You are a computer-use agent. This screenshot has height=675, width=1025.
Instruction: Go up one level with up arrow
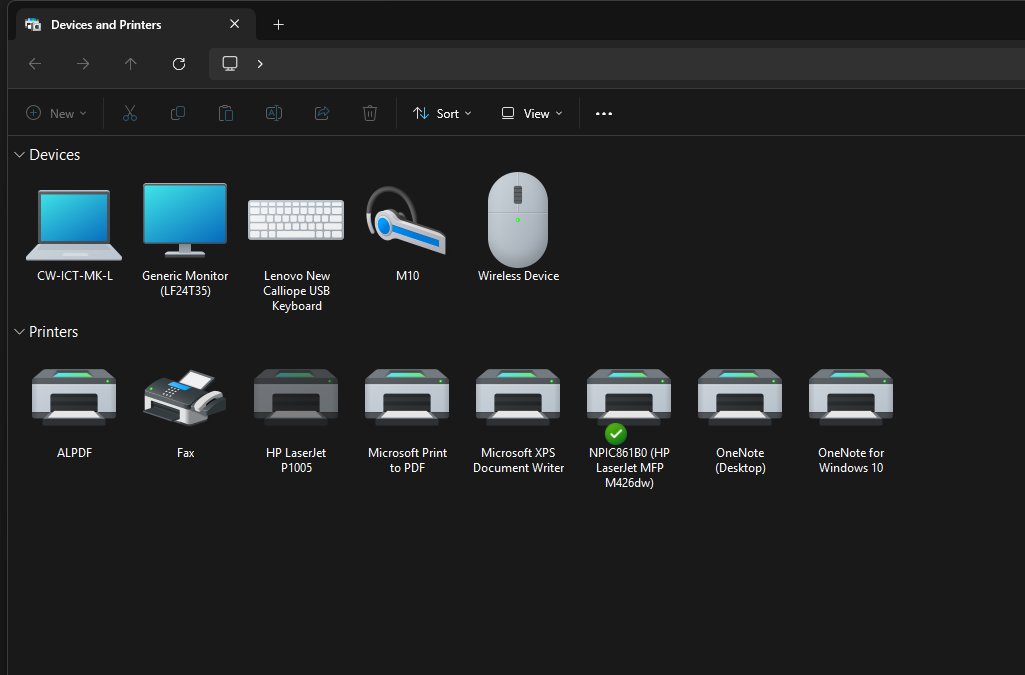(131, 63)
